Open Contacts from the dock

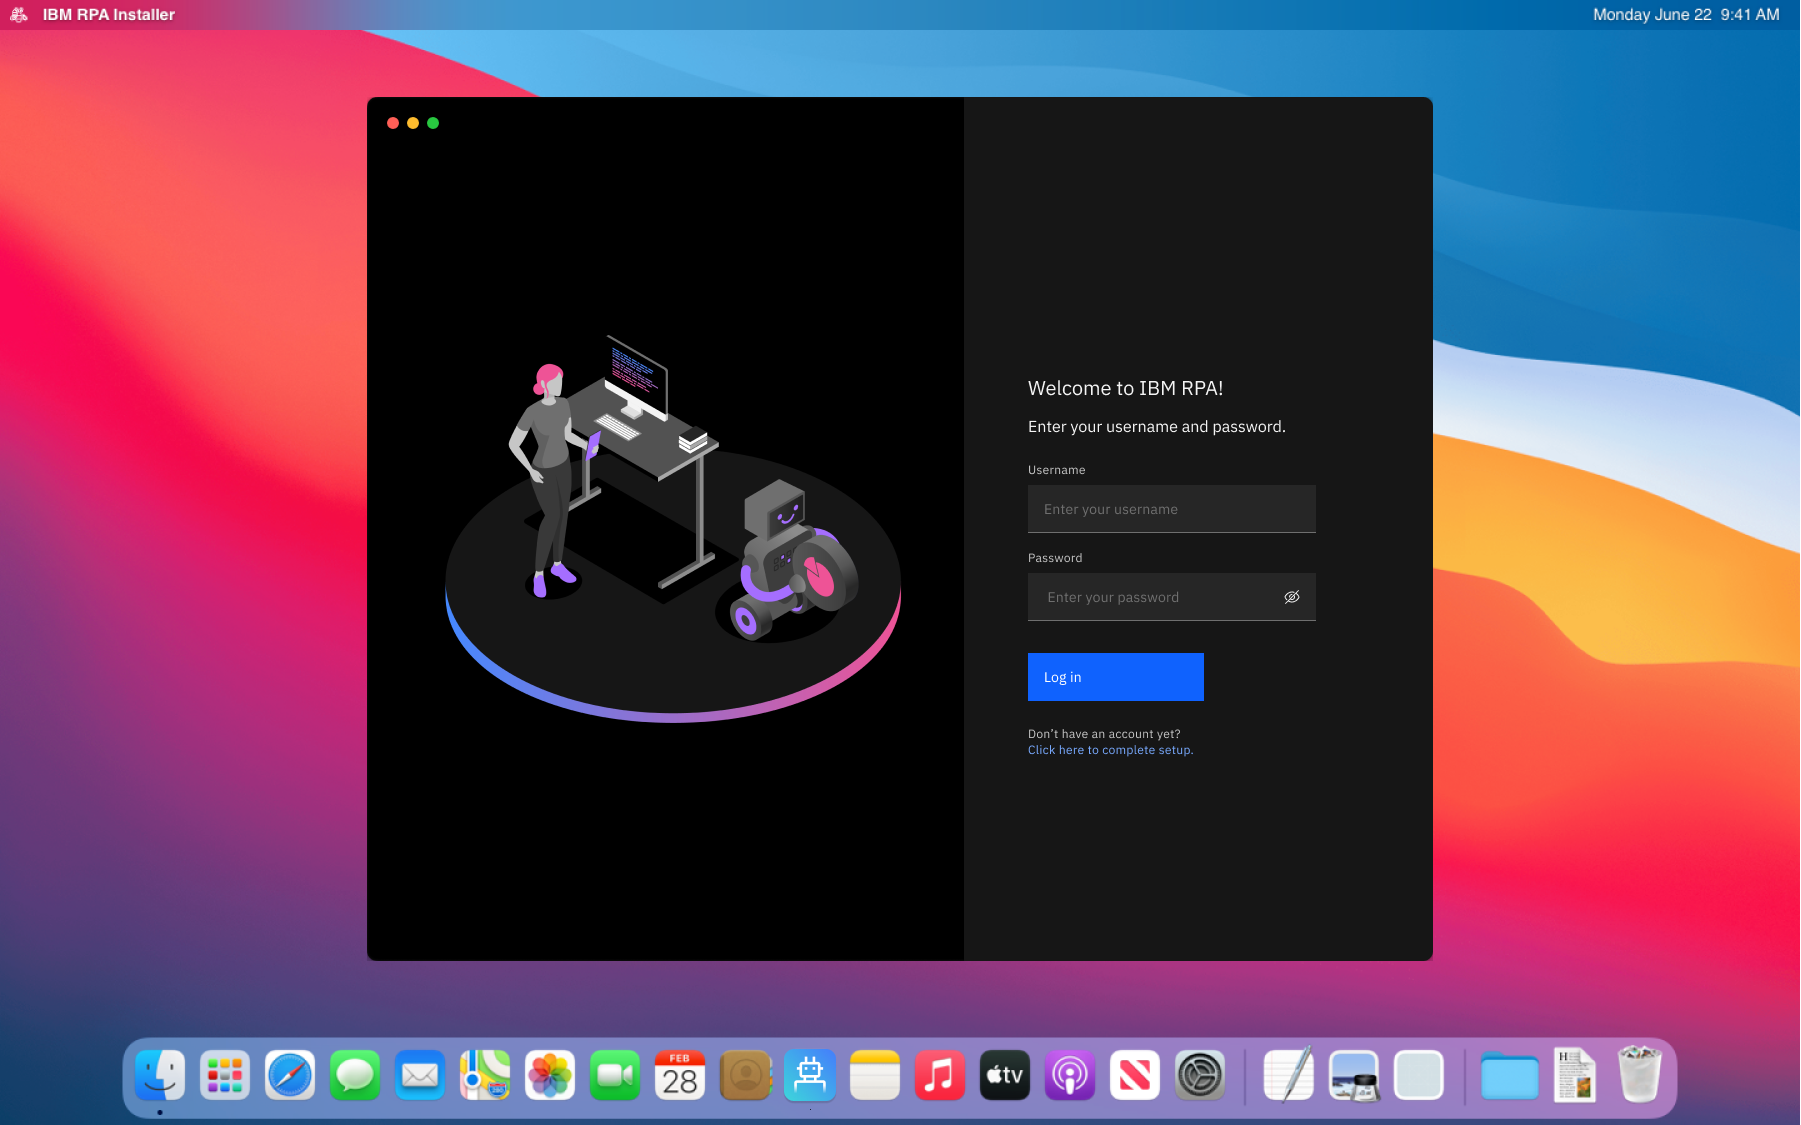pos(745,1076)
